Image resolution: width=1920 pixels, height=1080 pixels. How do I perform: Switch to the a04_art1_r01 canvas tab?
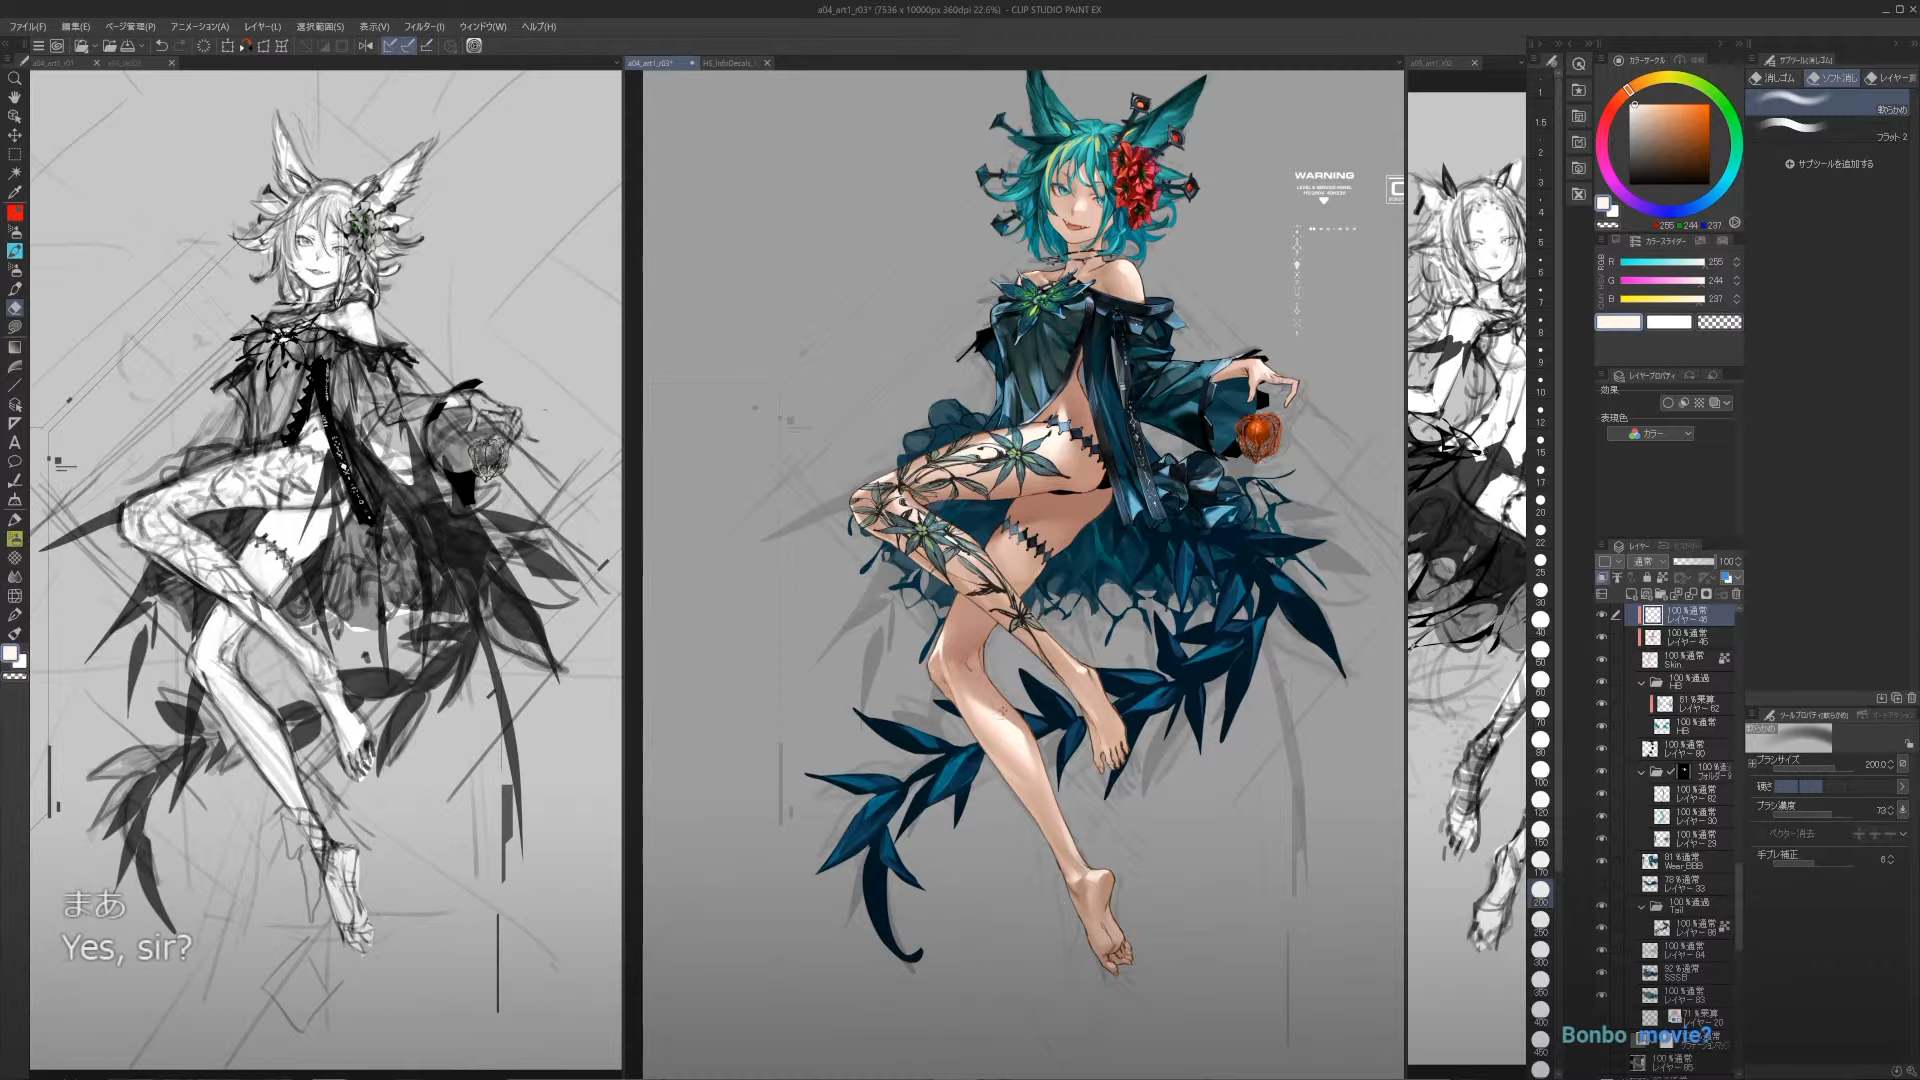(55, 63)
